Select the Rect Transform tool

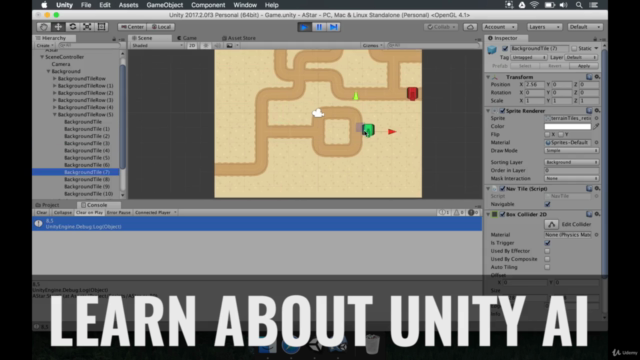click(x=101, y=27)
